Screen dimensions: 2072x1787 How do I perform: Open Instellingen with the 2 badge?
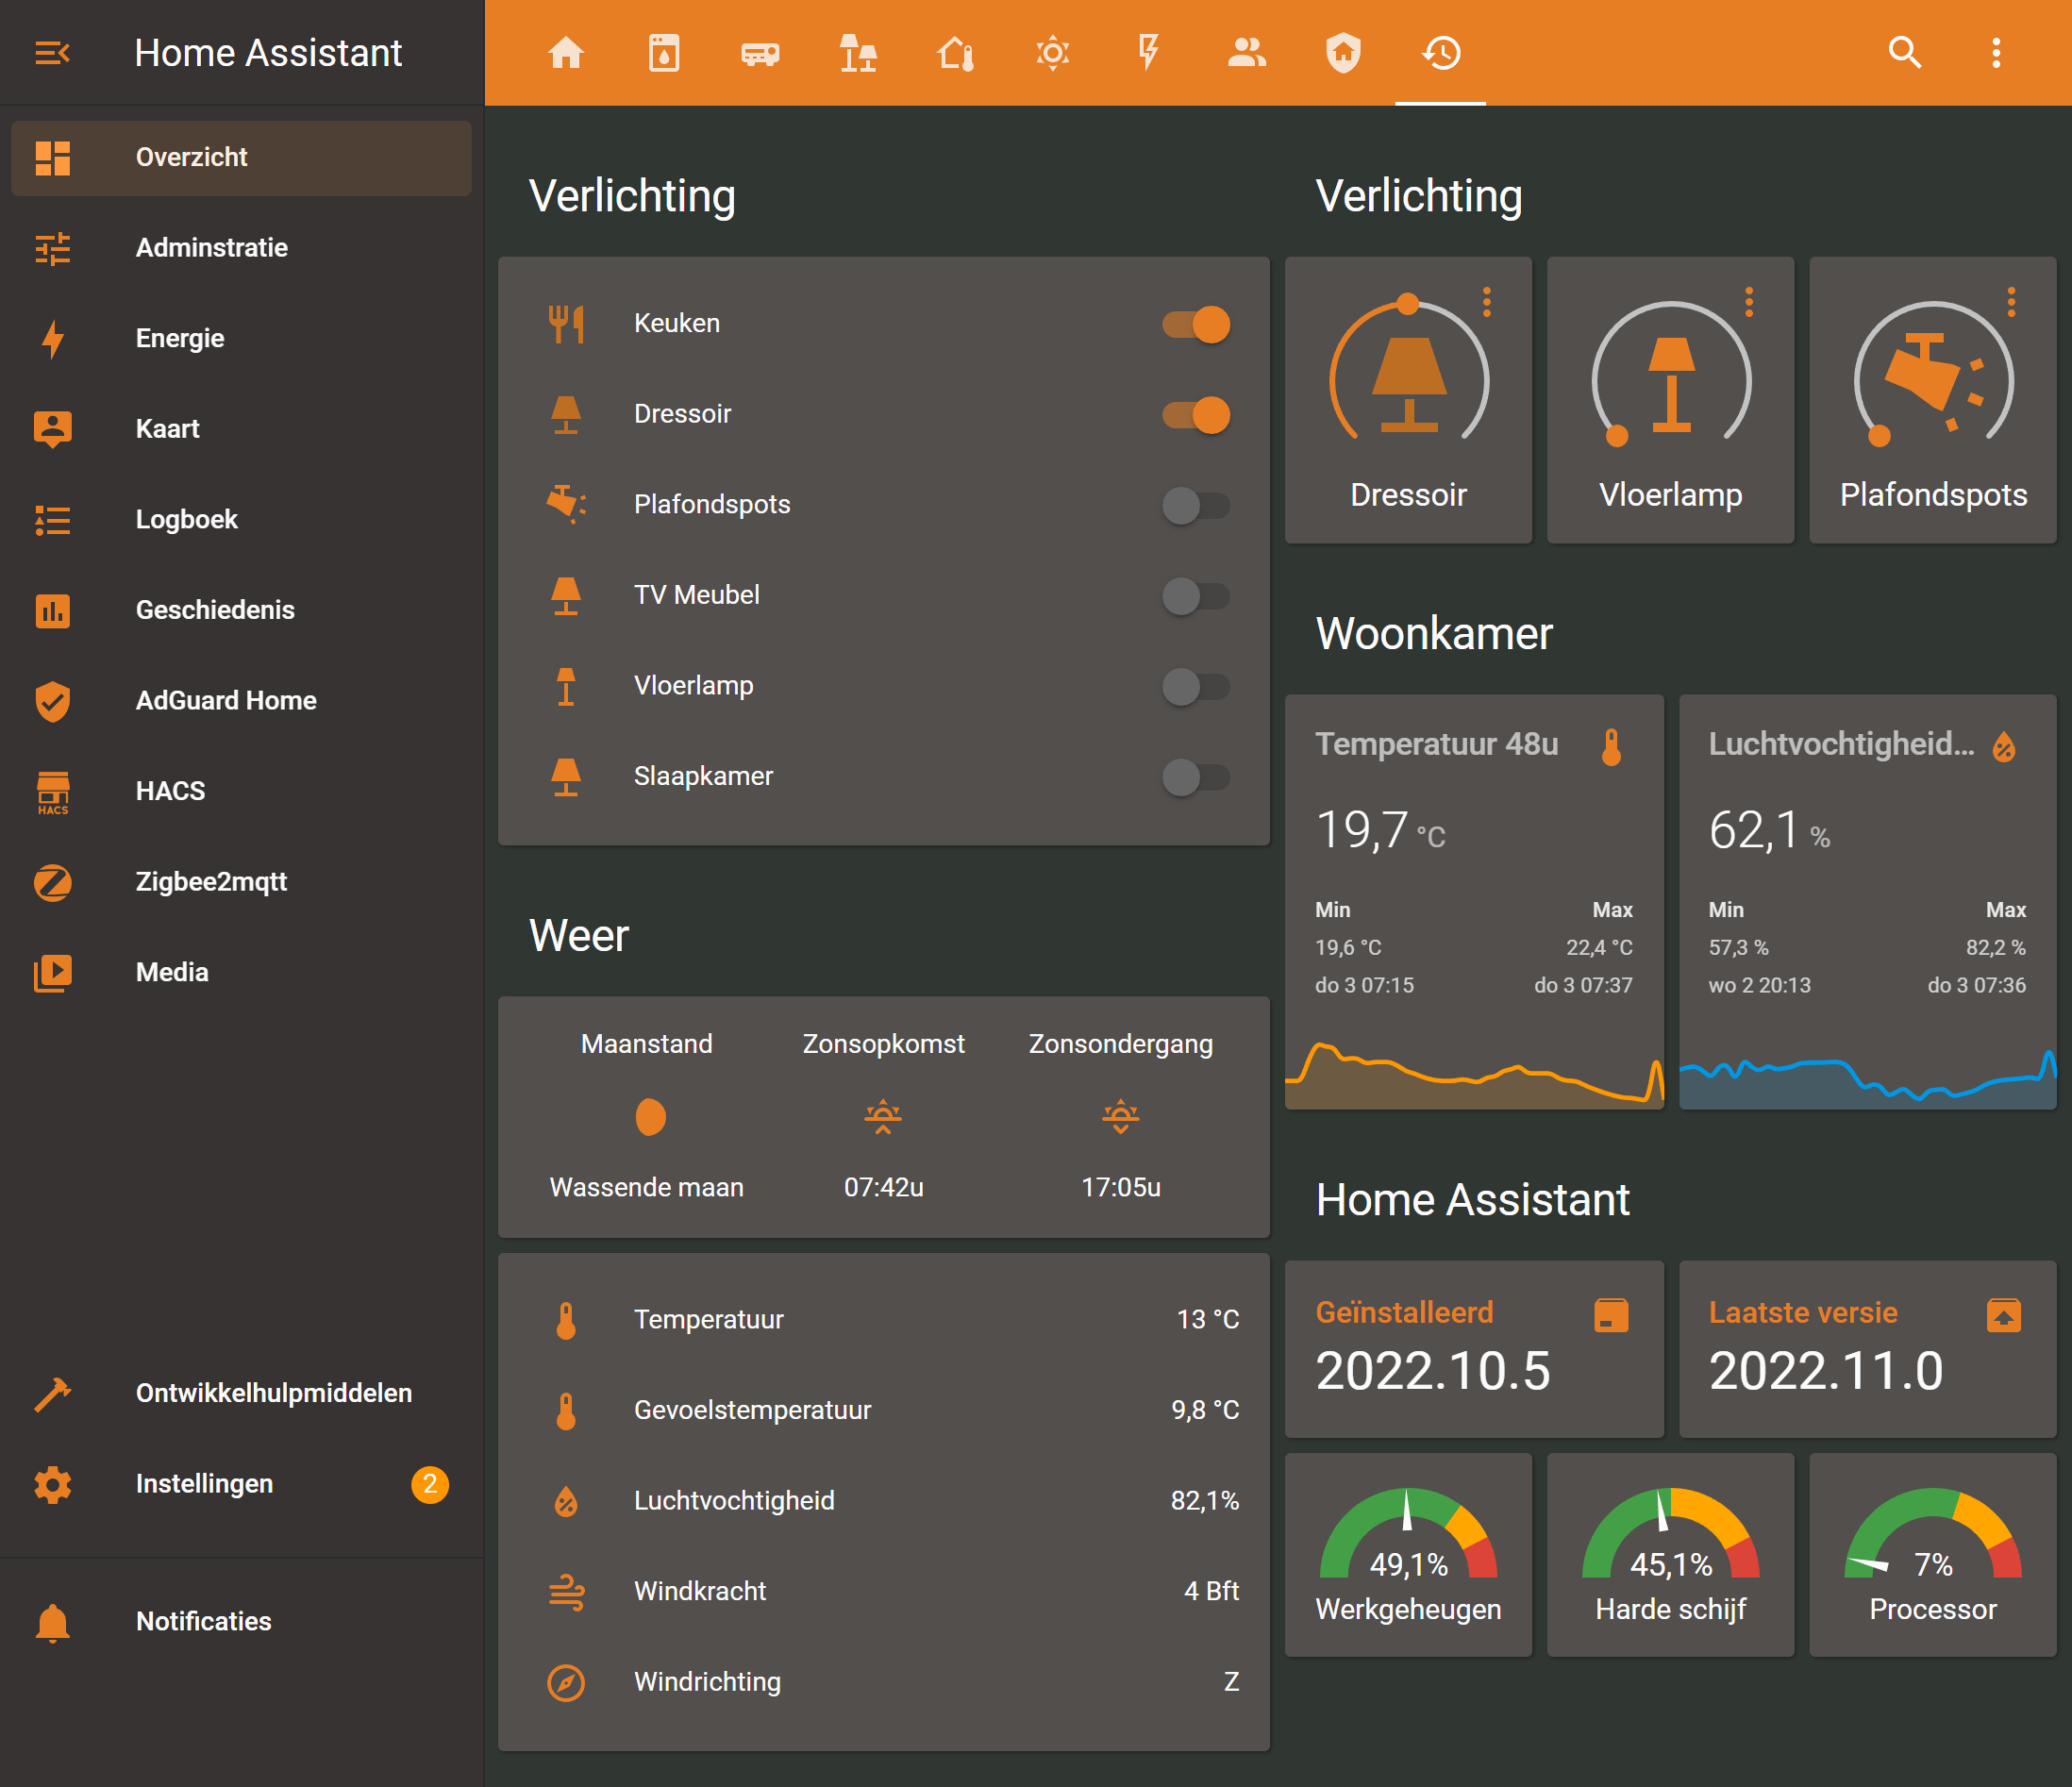[204, 1483]
